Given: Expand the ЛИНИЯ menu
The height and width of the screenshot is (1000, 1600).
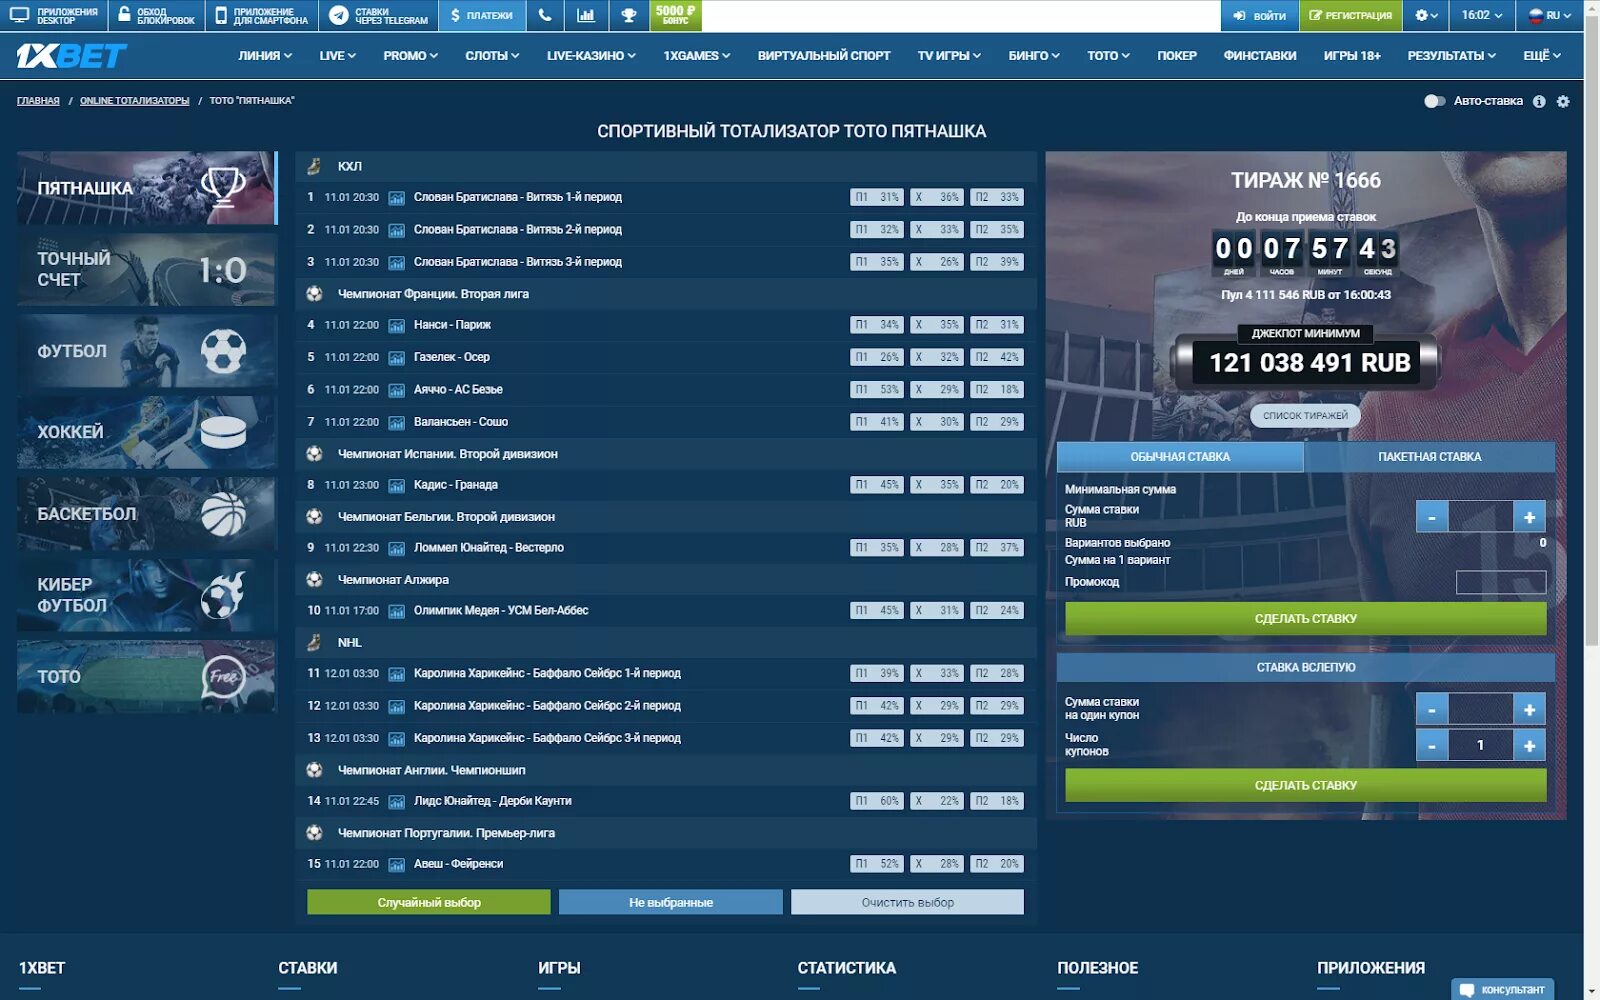Looking at the screenshot, I should pos(265,56).
